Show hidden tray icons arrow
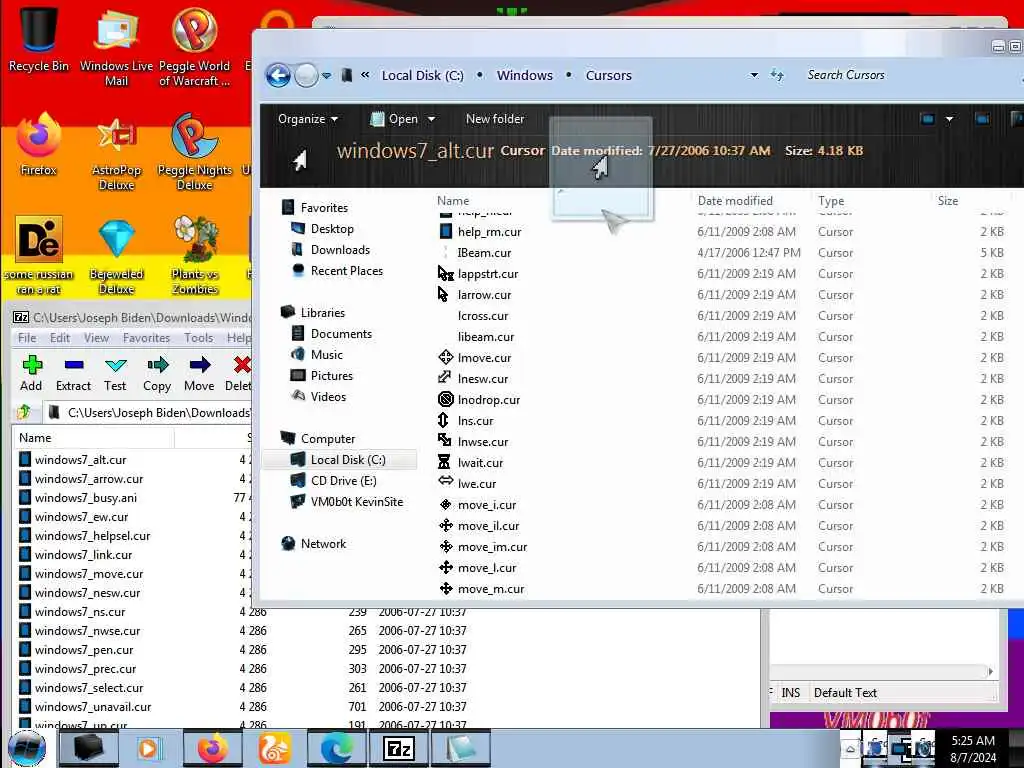The image size is (1024, 768). (x=850, y=748)
